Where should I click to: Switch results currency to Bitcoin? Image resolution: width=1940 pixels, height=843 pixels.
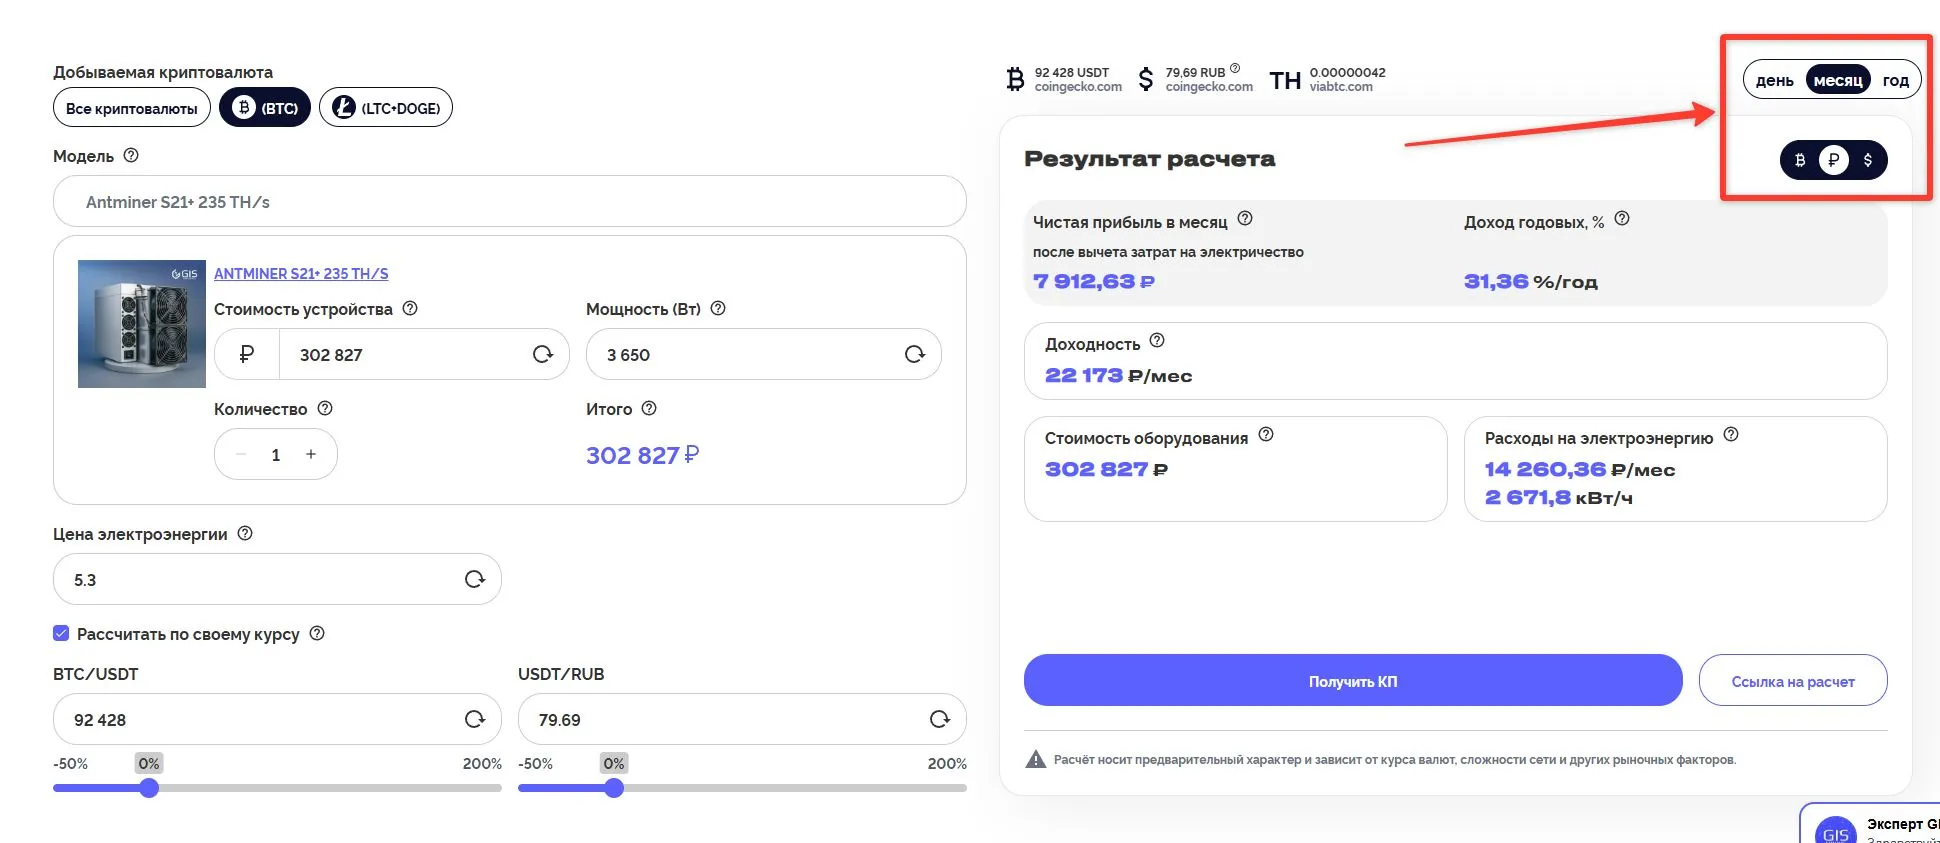coord(1800,160)
